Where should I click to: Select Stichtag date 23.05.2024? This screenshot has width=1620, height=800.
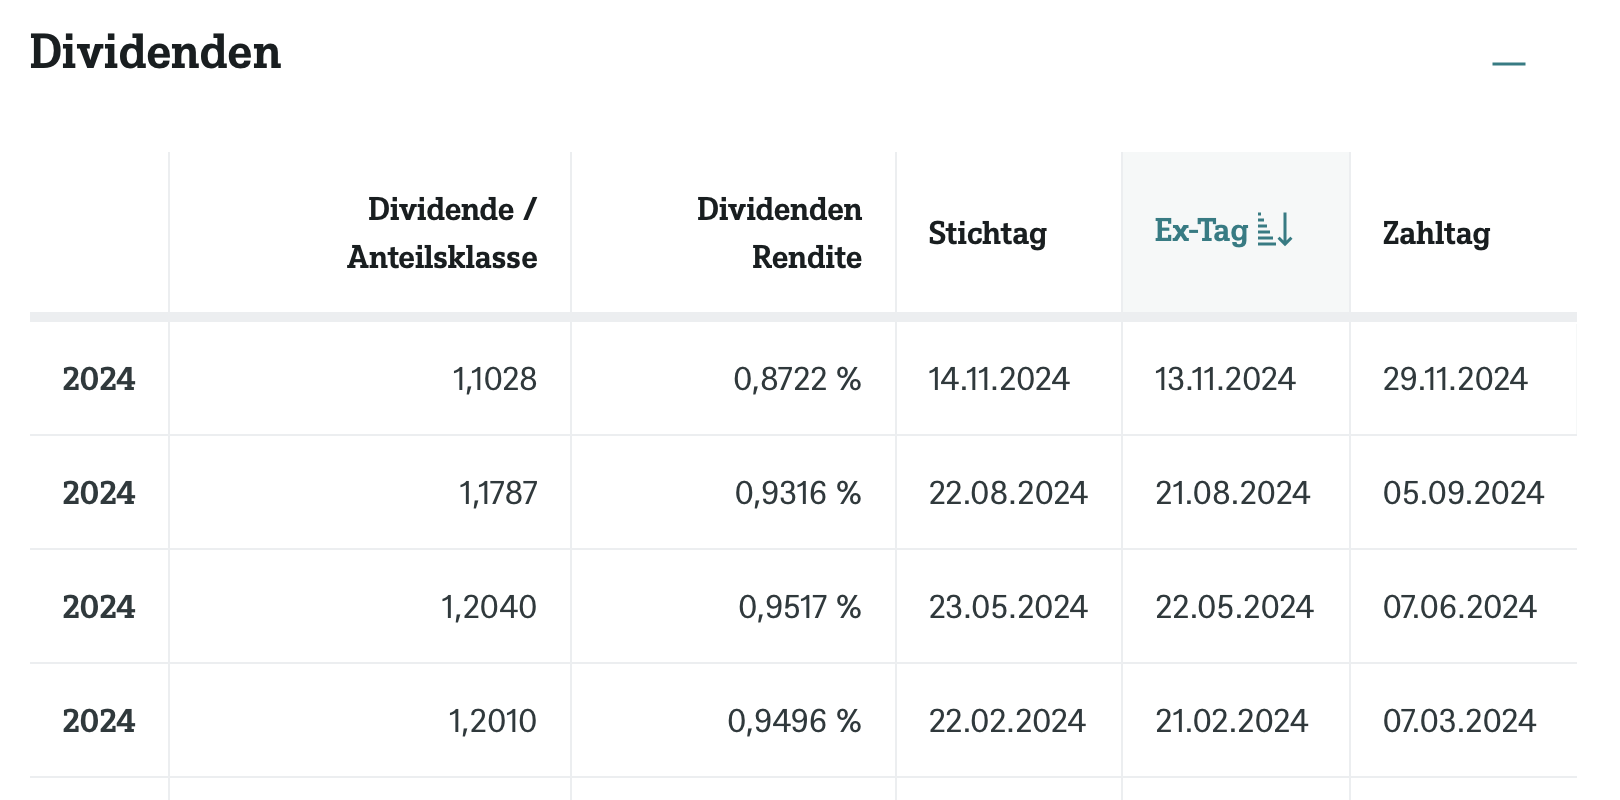tap(1008, 607)
